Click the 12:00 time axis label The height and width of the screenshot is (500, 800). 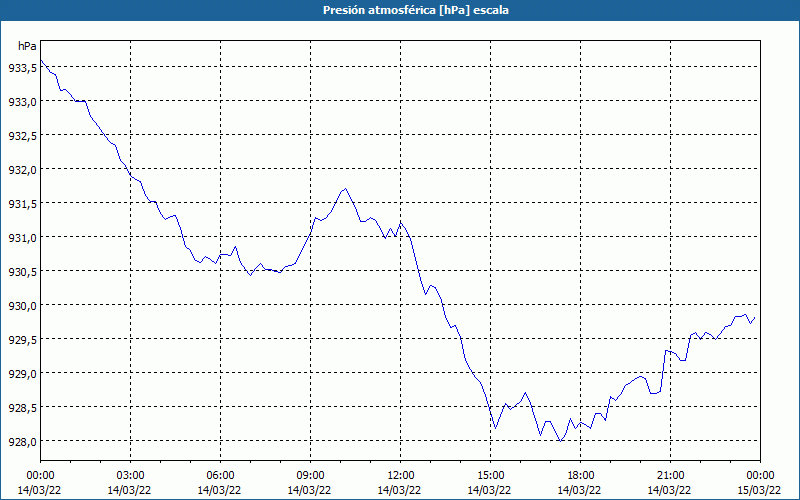[401, 476]
